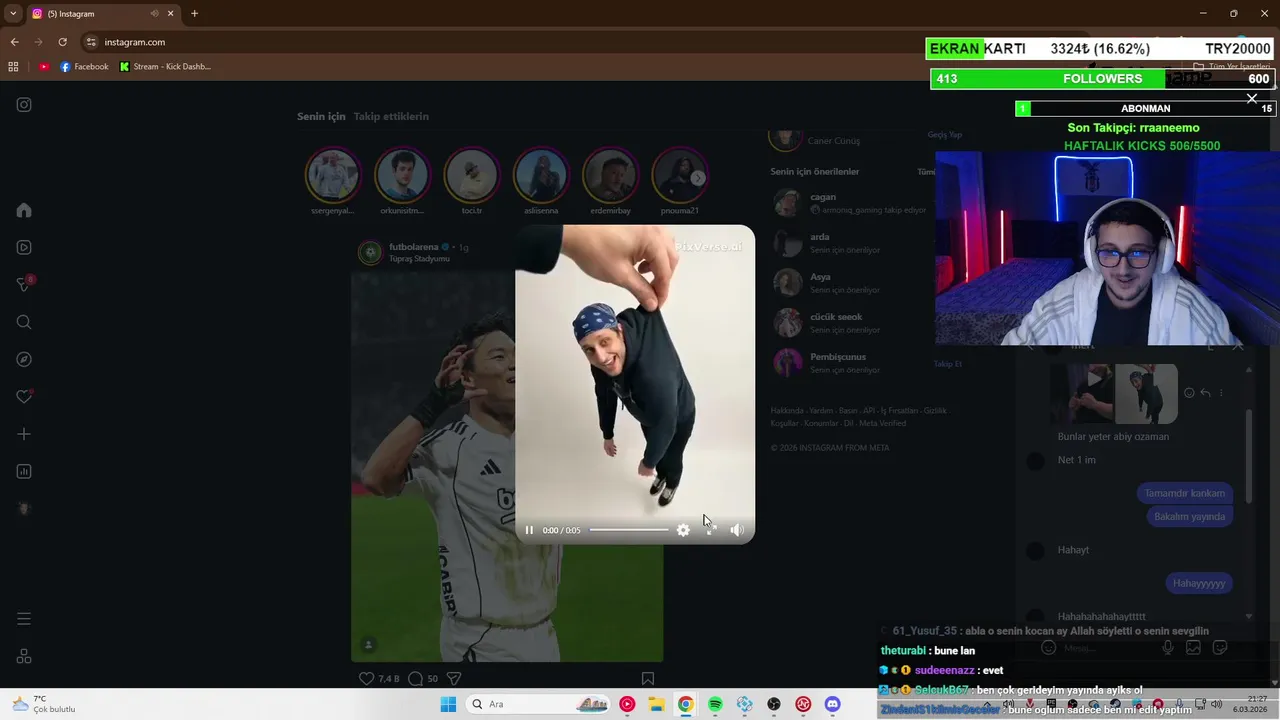Open Messages icon with red badge
This screenshot has height=720, width=1280.
[24, 285]
